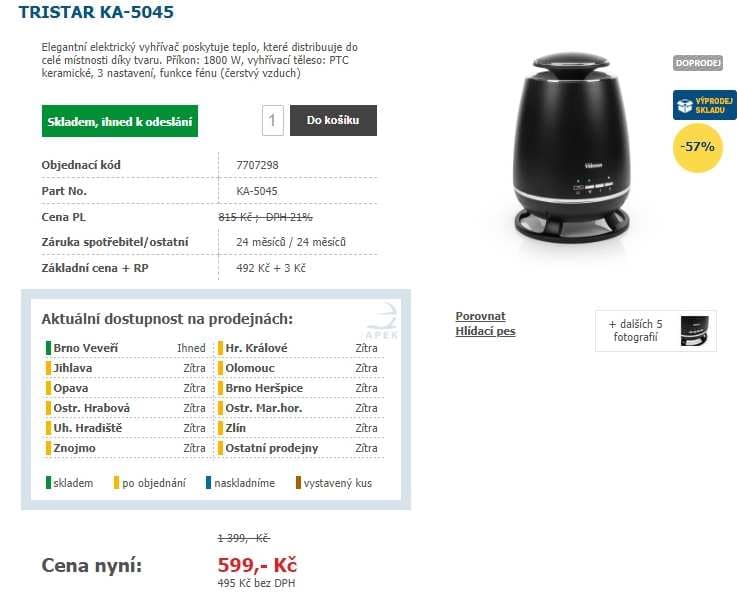Viewport: 737px width, 593px height.
Task: Click the Part No. value KA-5045
Action: [257, 191]
